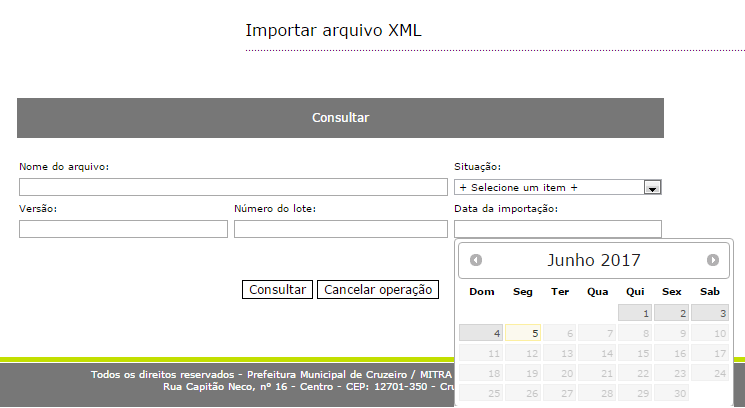
Task: Focus the Nome do arquivo field
Action: coord(233,187)
